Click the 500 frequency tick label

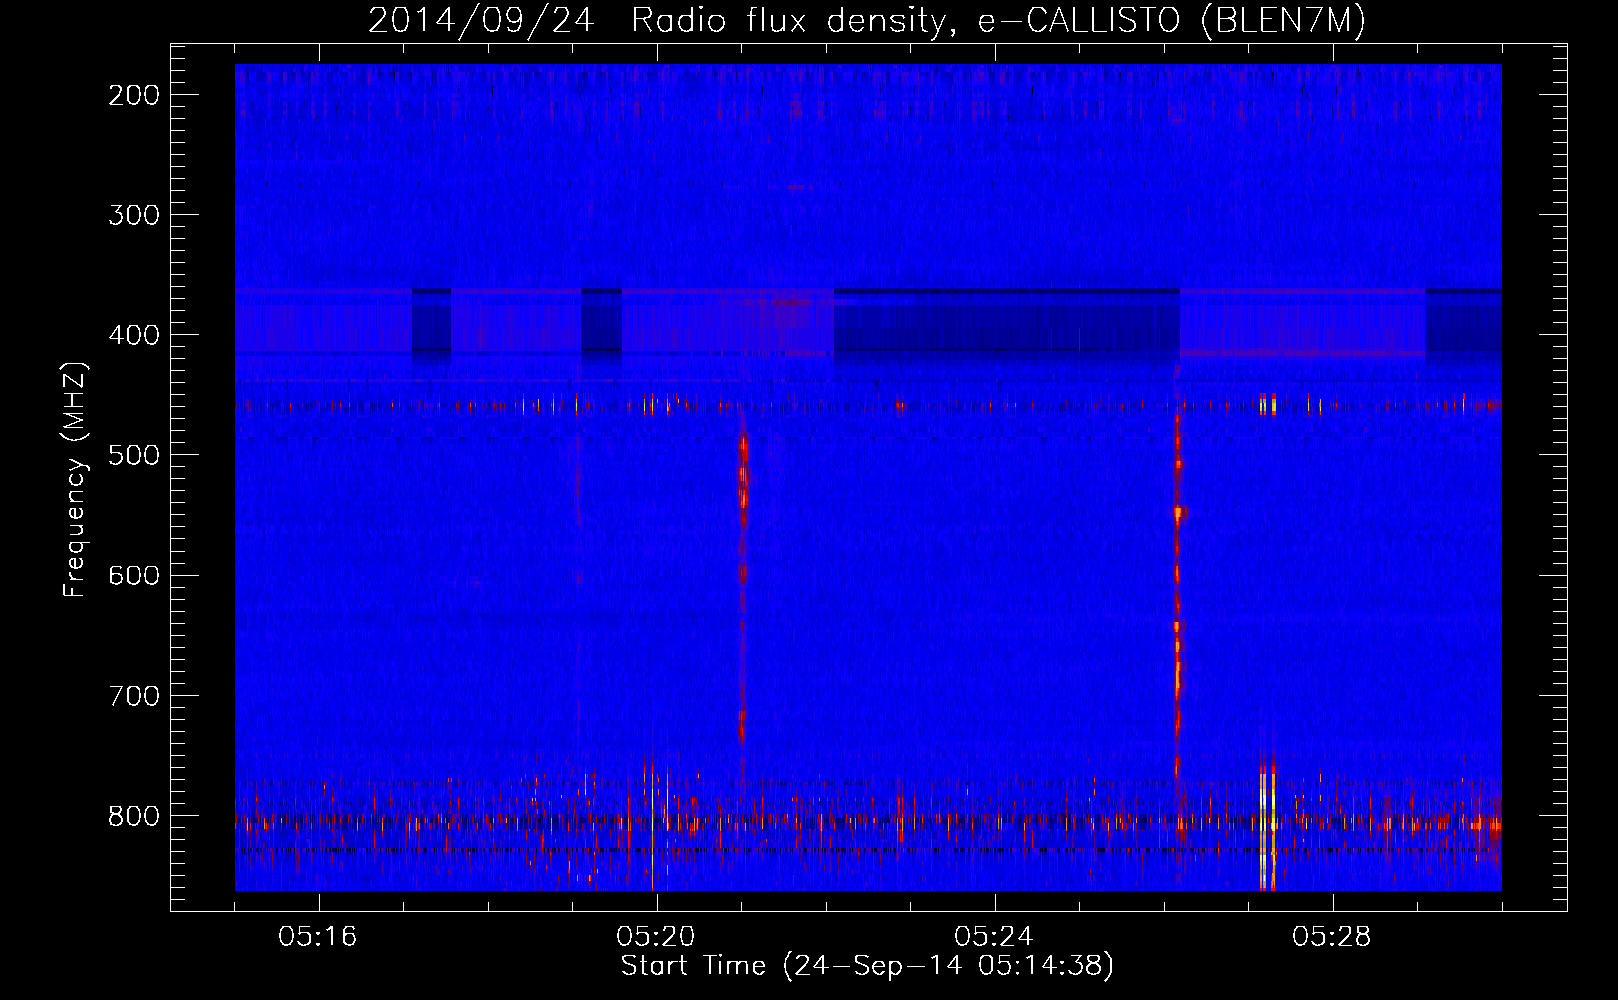pyautogui.click(x=133, y=454)
